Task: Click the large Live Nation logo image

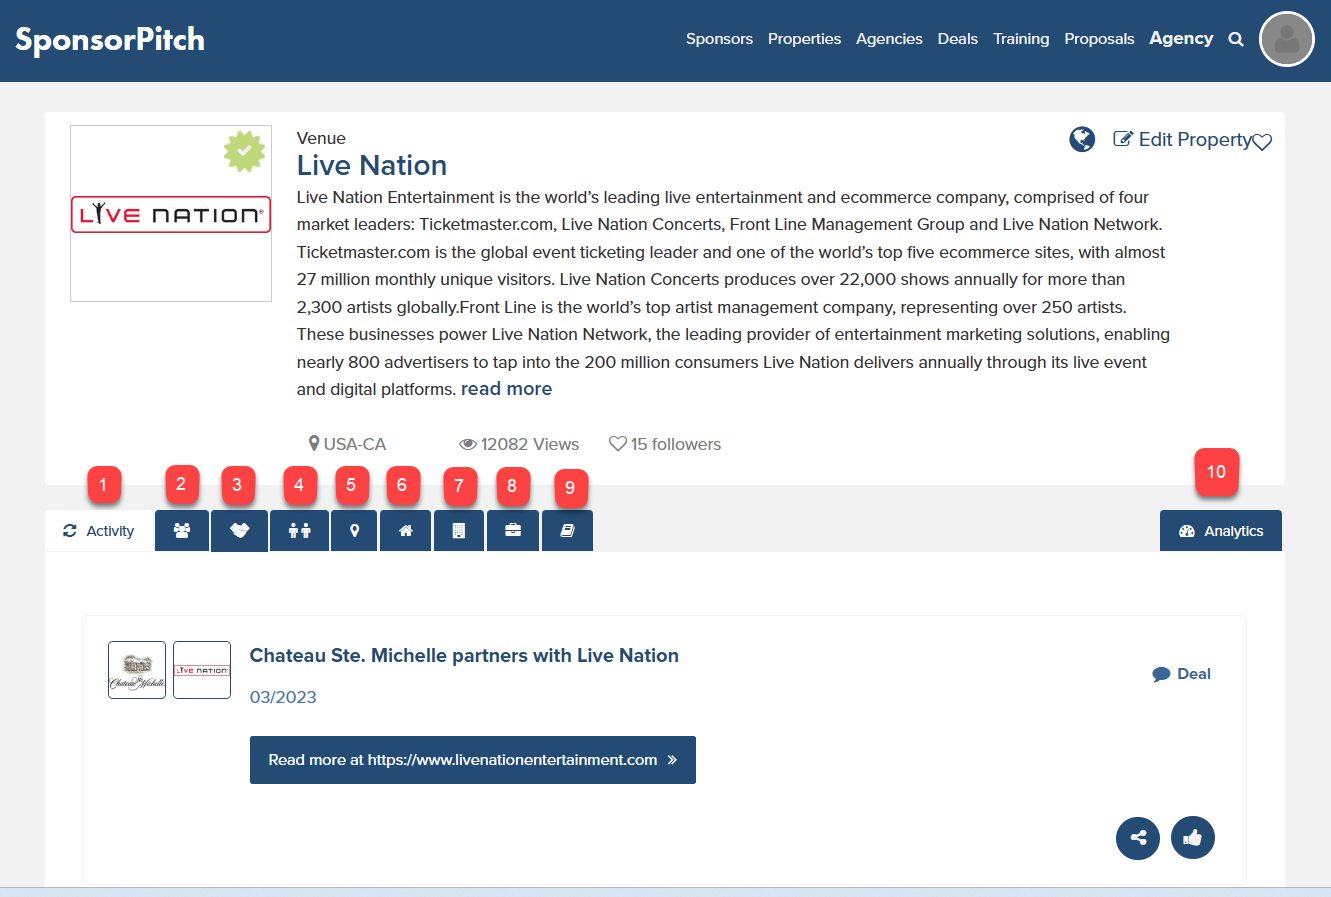Action: click(171, 214)
